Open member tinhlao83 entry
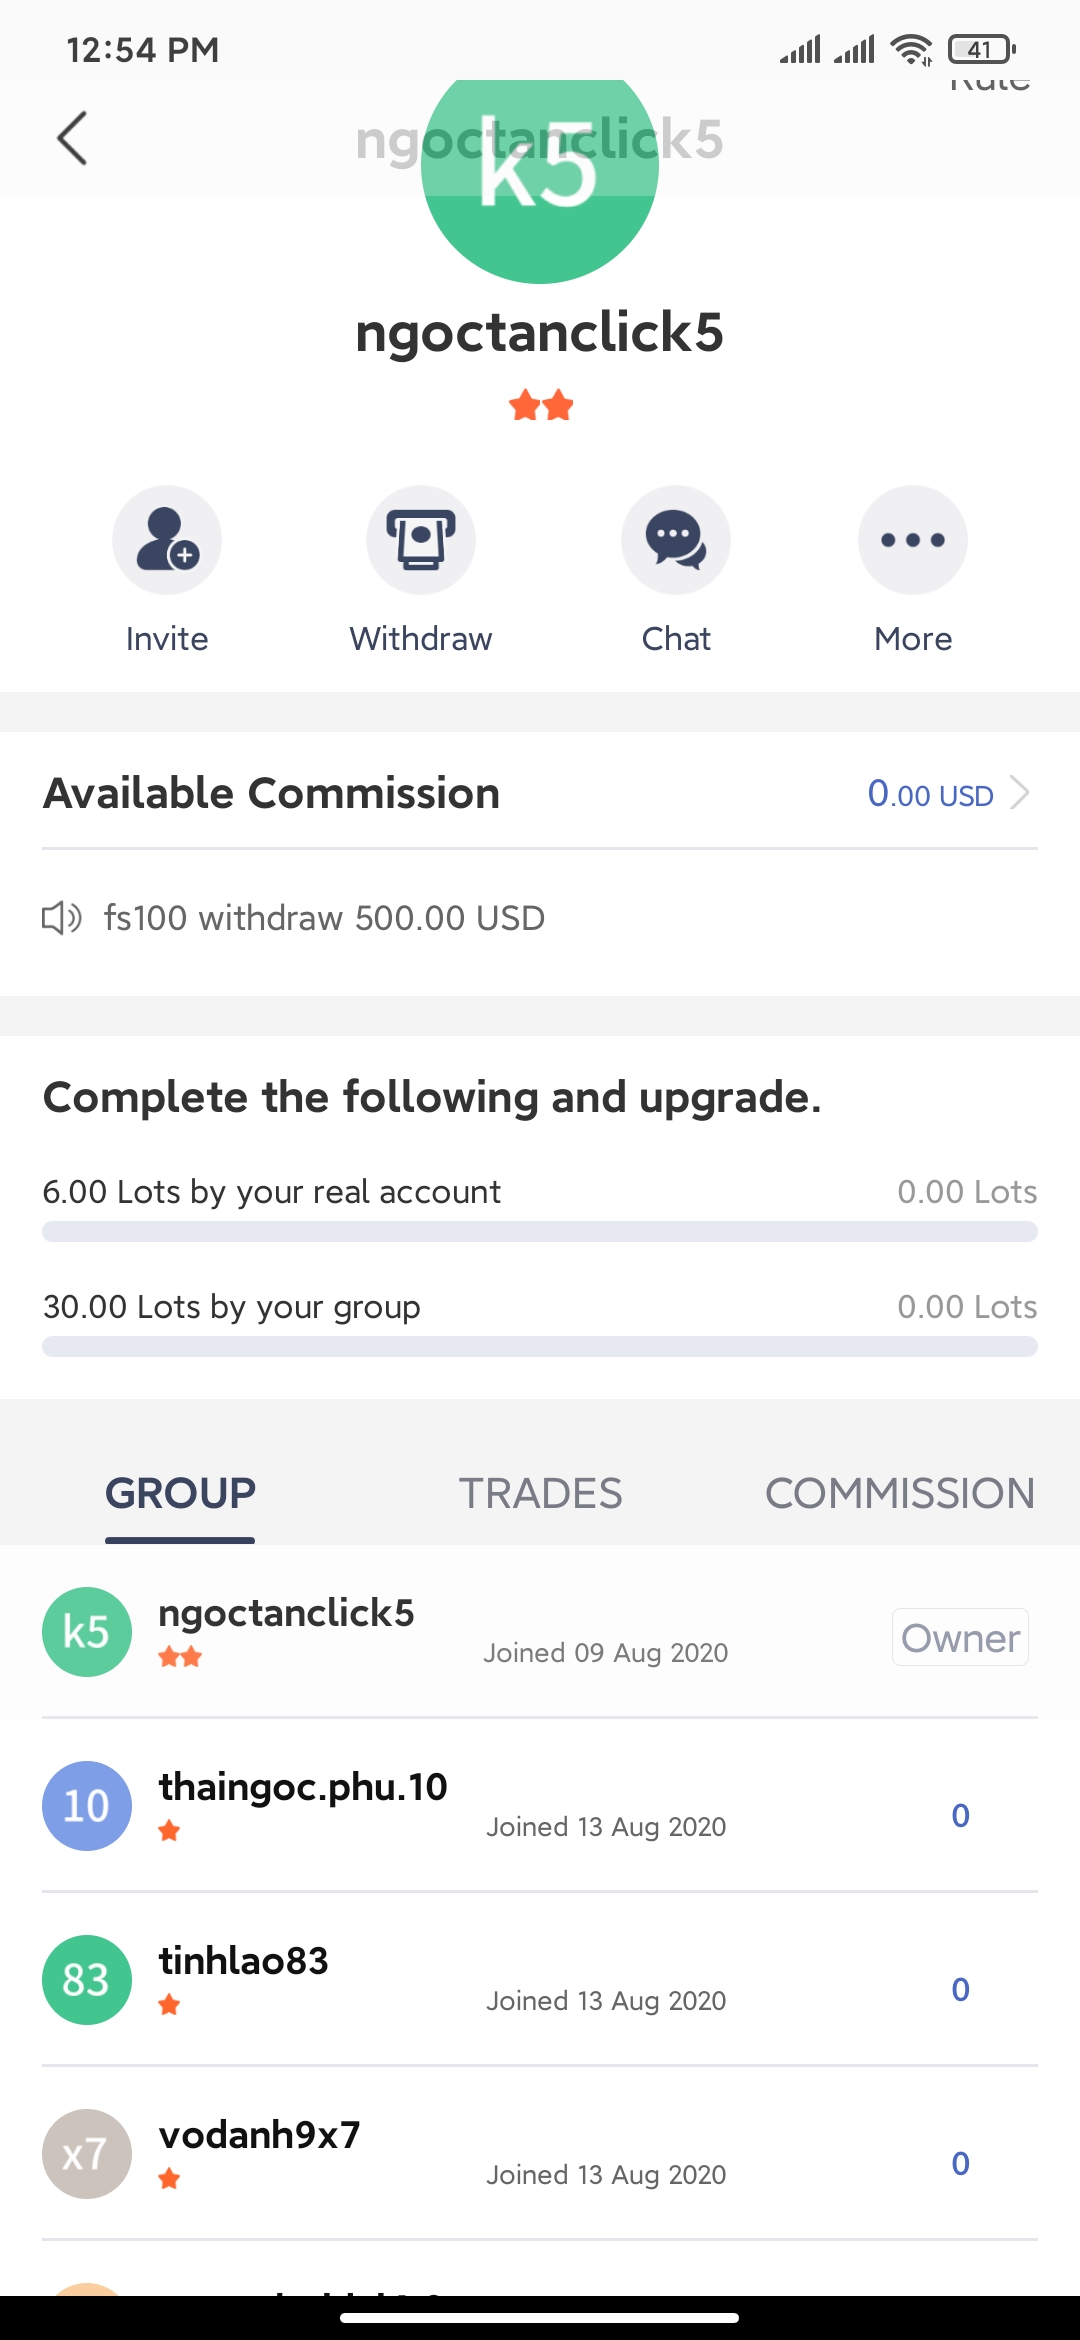 (540, 1980)
